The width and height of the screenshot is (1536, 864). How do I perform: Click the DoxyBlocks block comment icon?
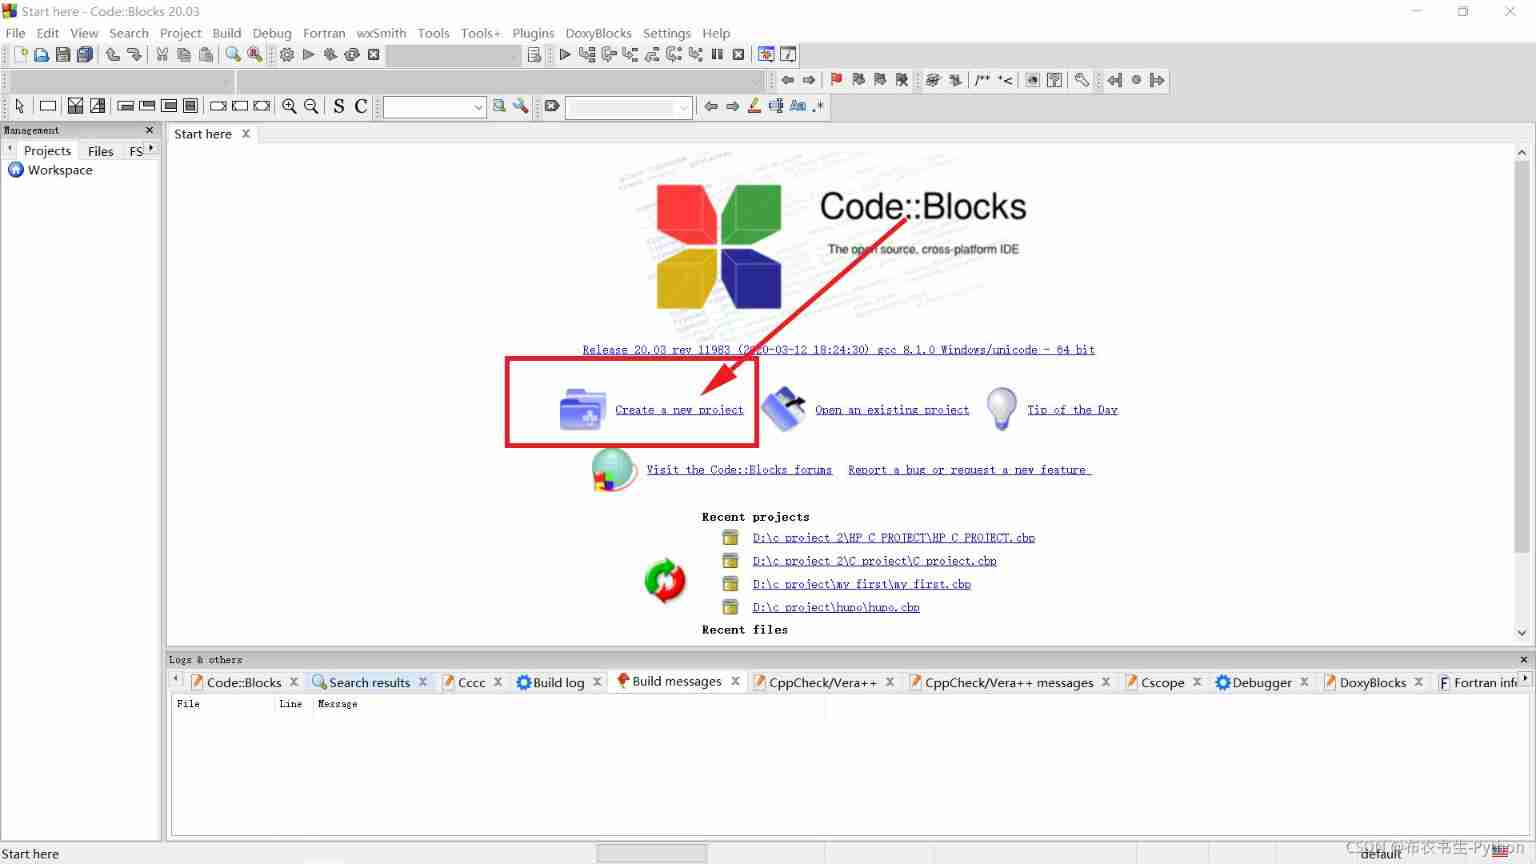tap(983, 80)
